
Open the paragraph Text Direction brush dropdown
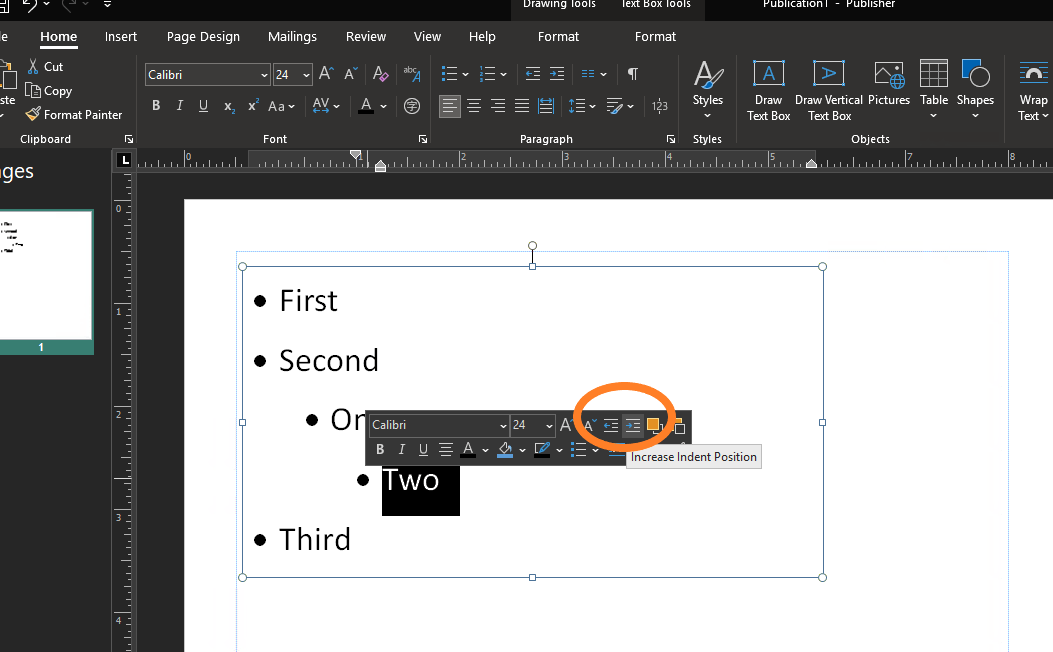(x=620, y=106)
